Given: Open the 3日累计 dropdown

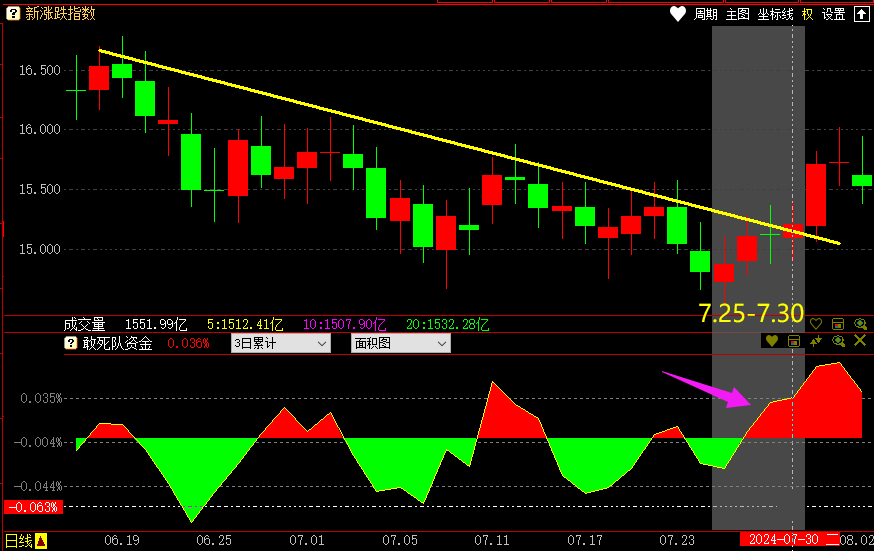Looking at the screenshot, I should point(280,343).
